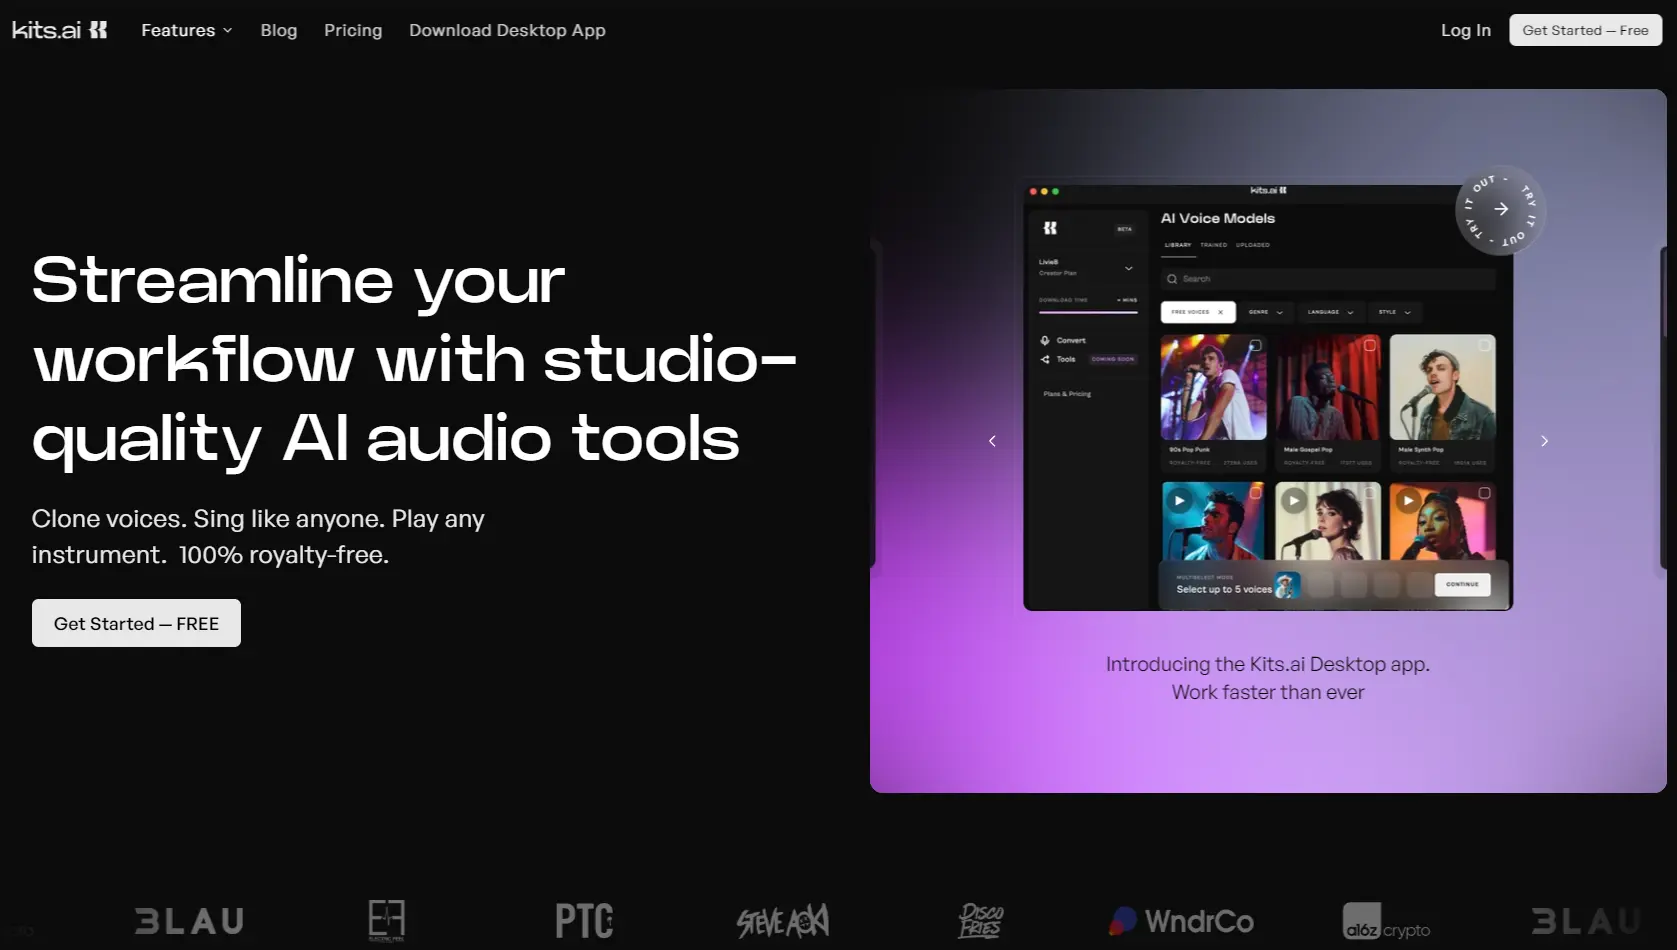The image size is (1677, 950).
Task: Play the teal-background male singer preview
Action: click(1179, 500)
